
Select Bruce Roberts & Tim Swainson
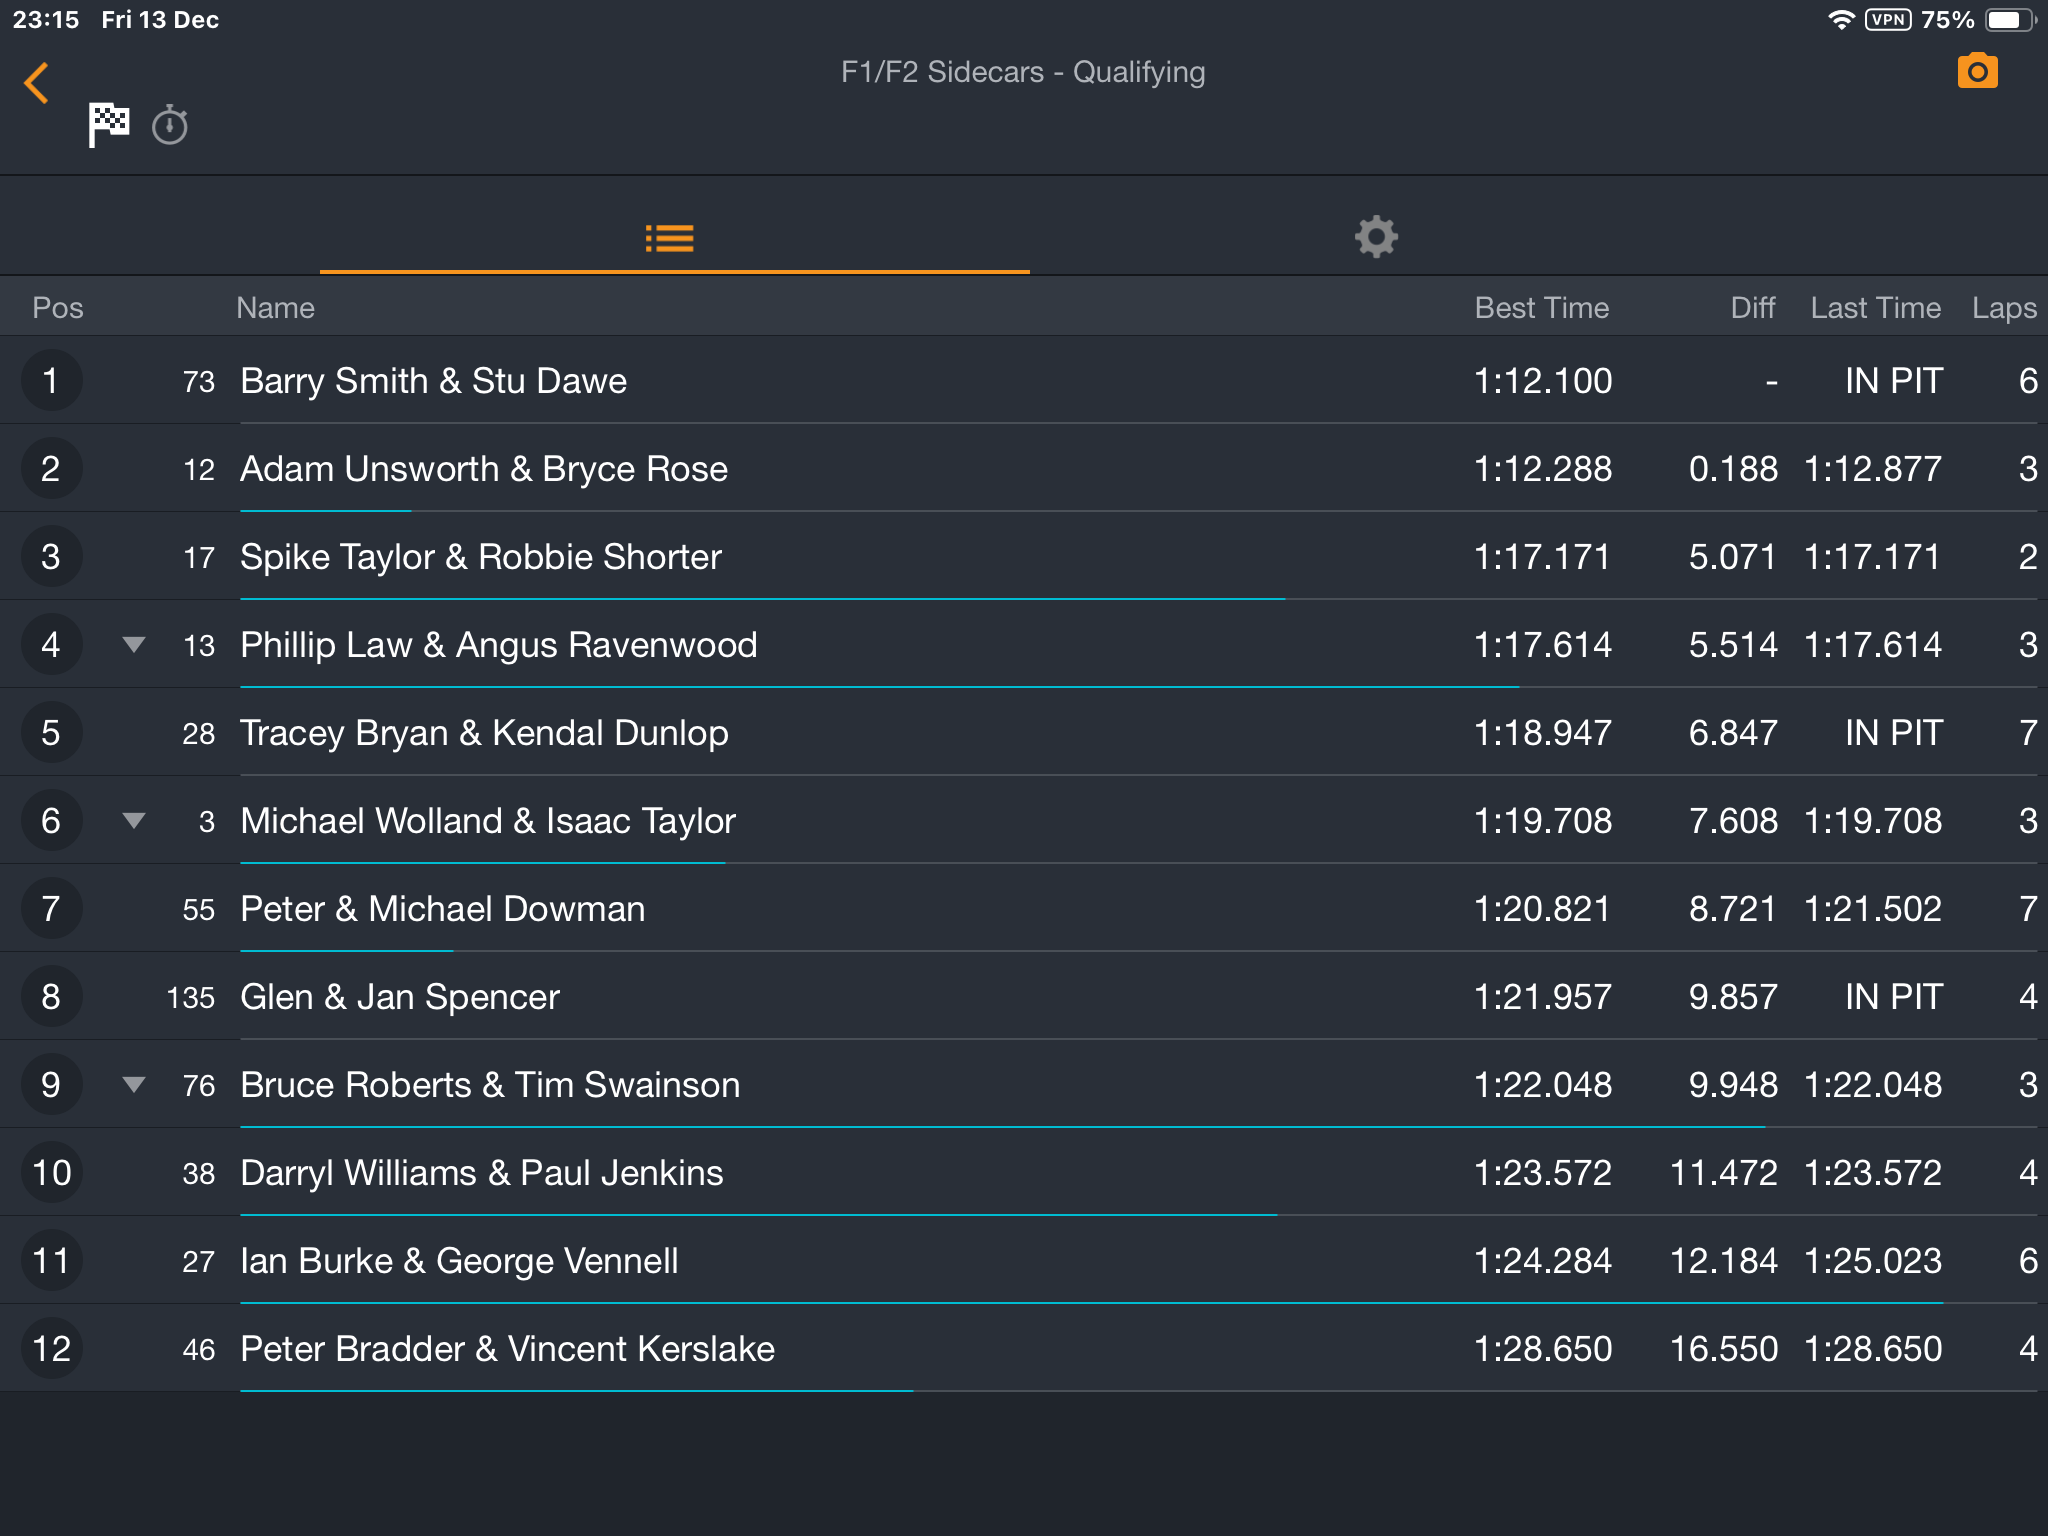[490, 1085]
